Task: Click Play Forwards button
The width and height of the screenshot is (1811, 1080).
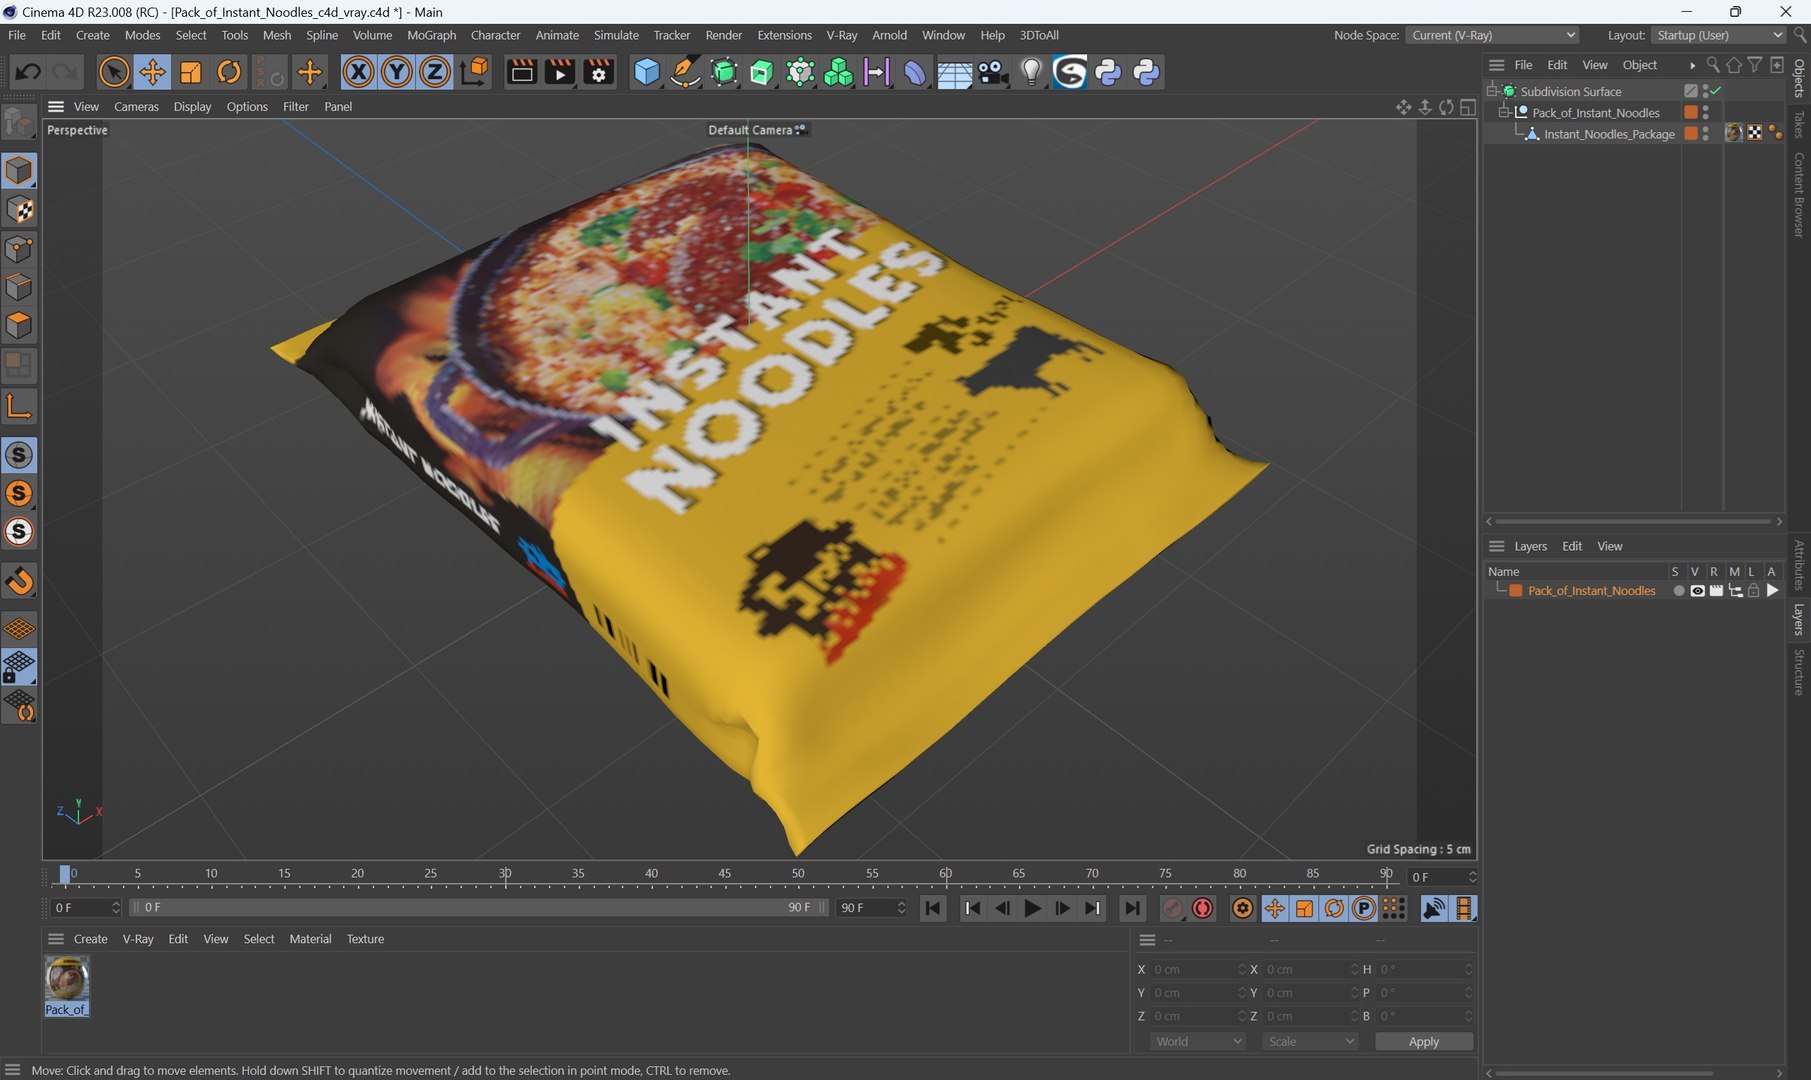Action: pyautogui.click(x=1032, y=908)
